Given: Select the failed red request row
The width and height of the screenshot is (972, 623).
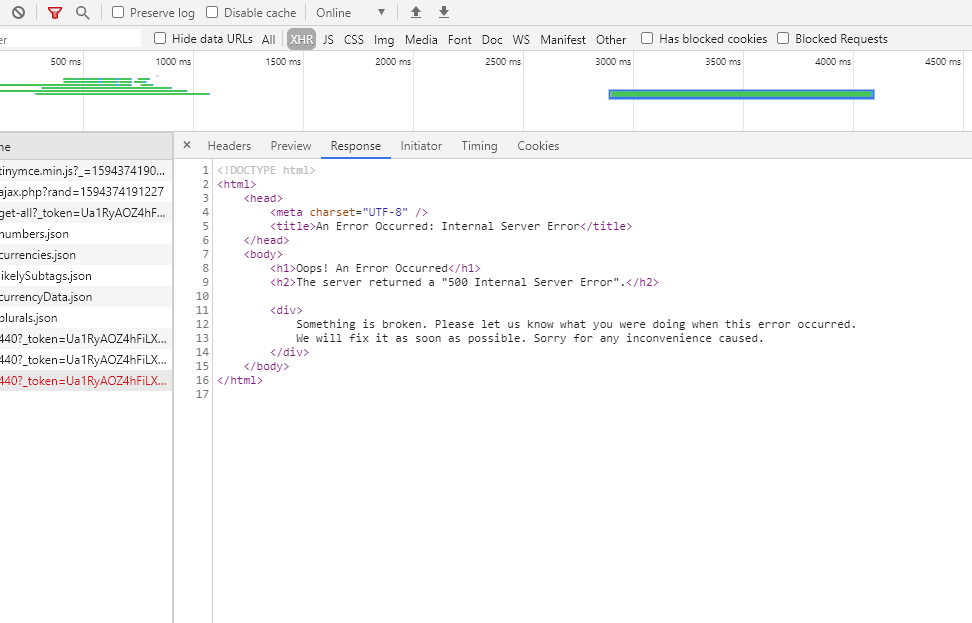Looking at the screenshot, I should pos(83,381).
